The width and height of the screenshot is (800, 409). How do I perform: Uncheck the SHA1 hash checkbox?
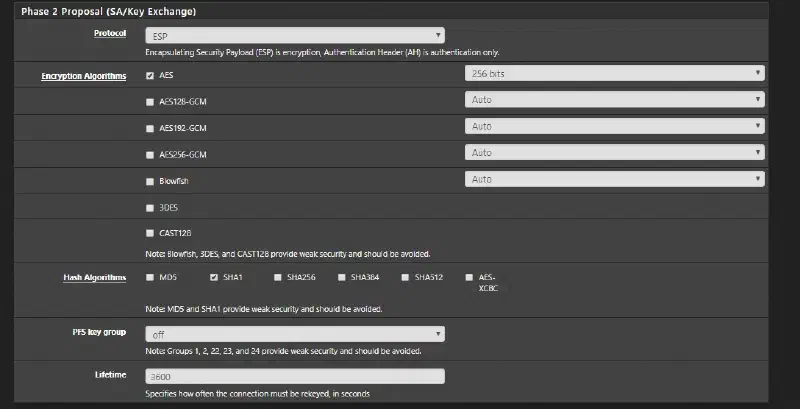click(x=214, y=277)
